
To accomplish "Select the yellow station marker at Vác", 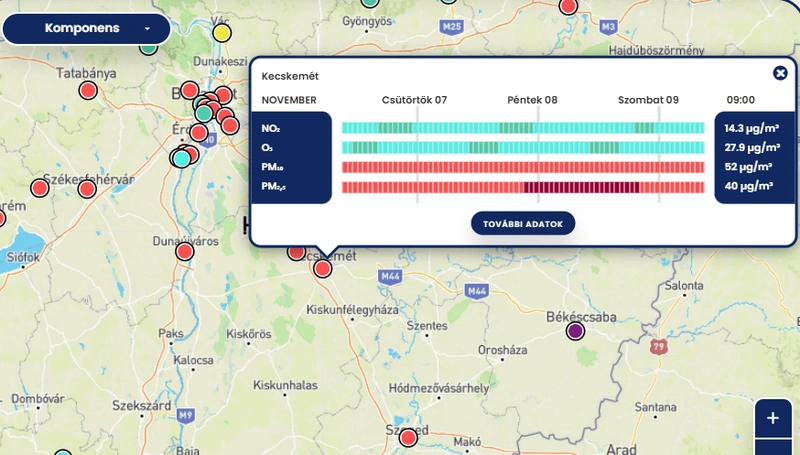I will click(x=221, y=33).
